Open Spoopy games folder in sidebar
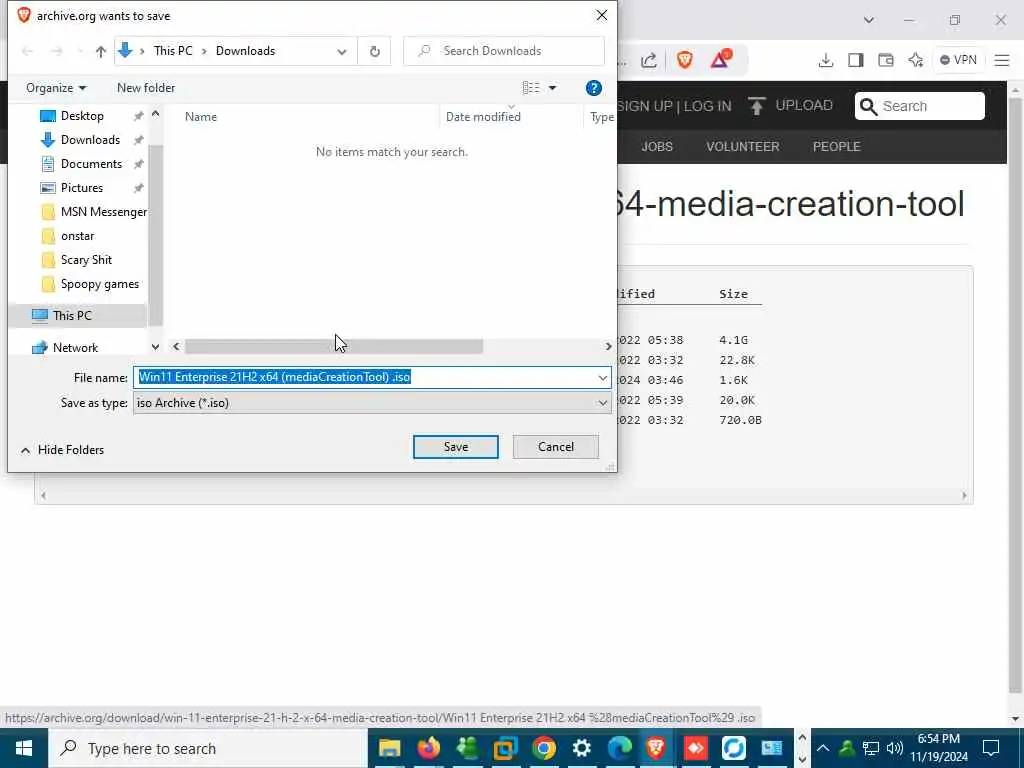Screen dimensions: 1024x768 [x=99, y=284]
